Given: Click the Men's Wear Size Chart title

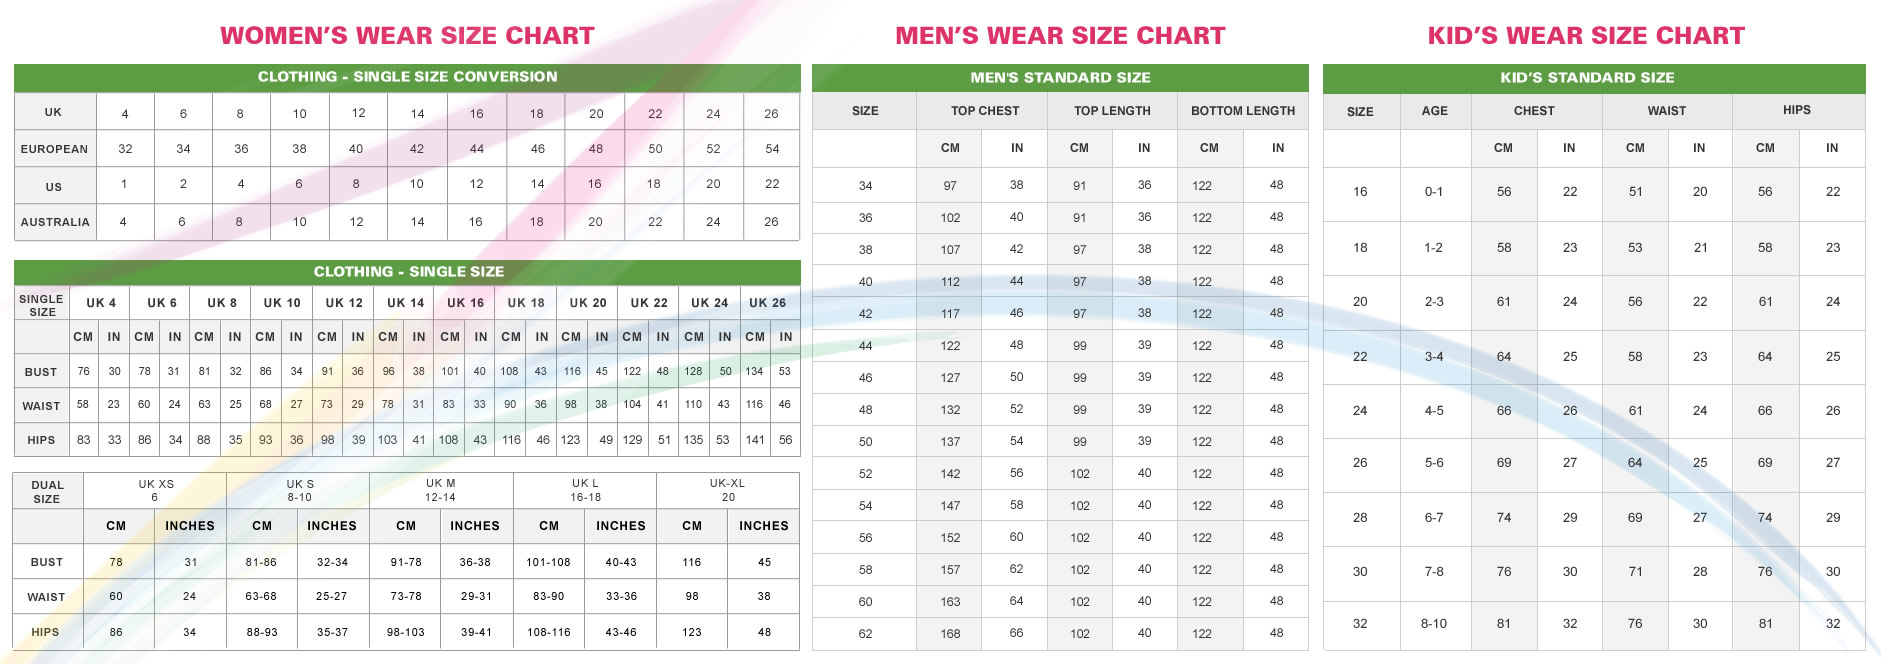Looking at the screenshot, I should coord(1060,36).
